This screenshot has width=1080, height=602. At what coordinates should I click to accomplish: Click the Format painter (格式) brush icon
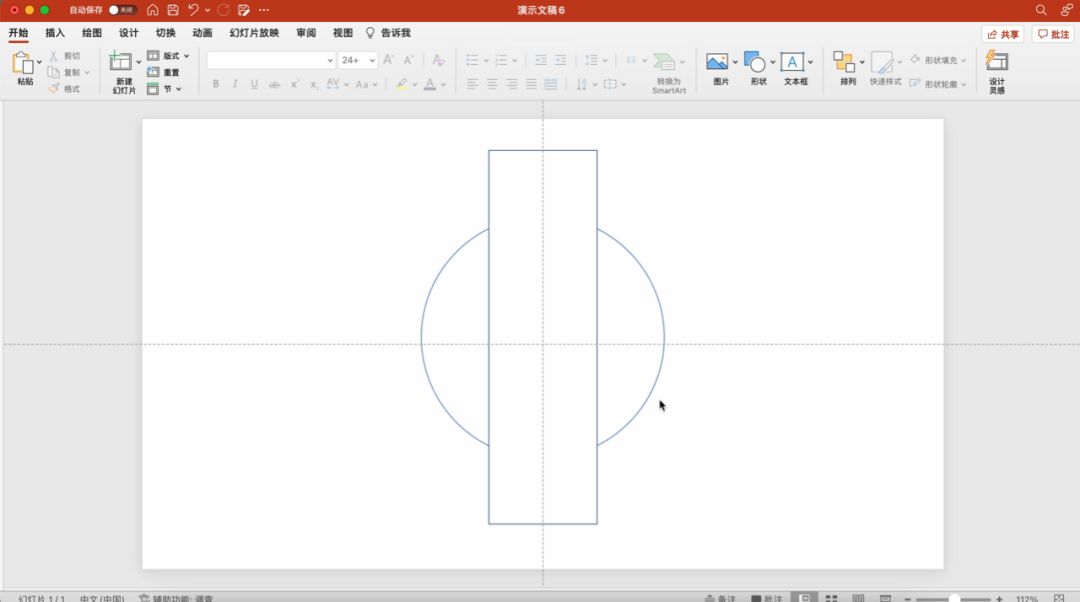coord(54,88)
